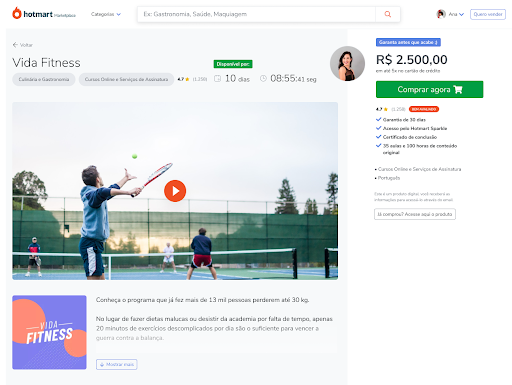Select Cursos Online e Serviços de Assinatura tag
Viewport: 512px width, 385px height.
[x=126, y=79]
